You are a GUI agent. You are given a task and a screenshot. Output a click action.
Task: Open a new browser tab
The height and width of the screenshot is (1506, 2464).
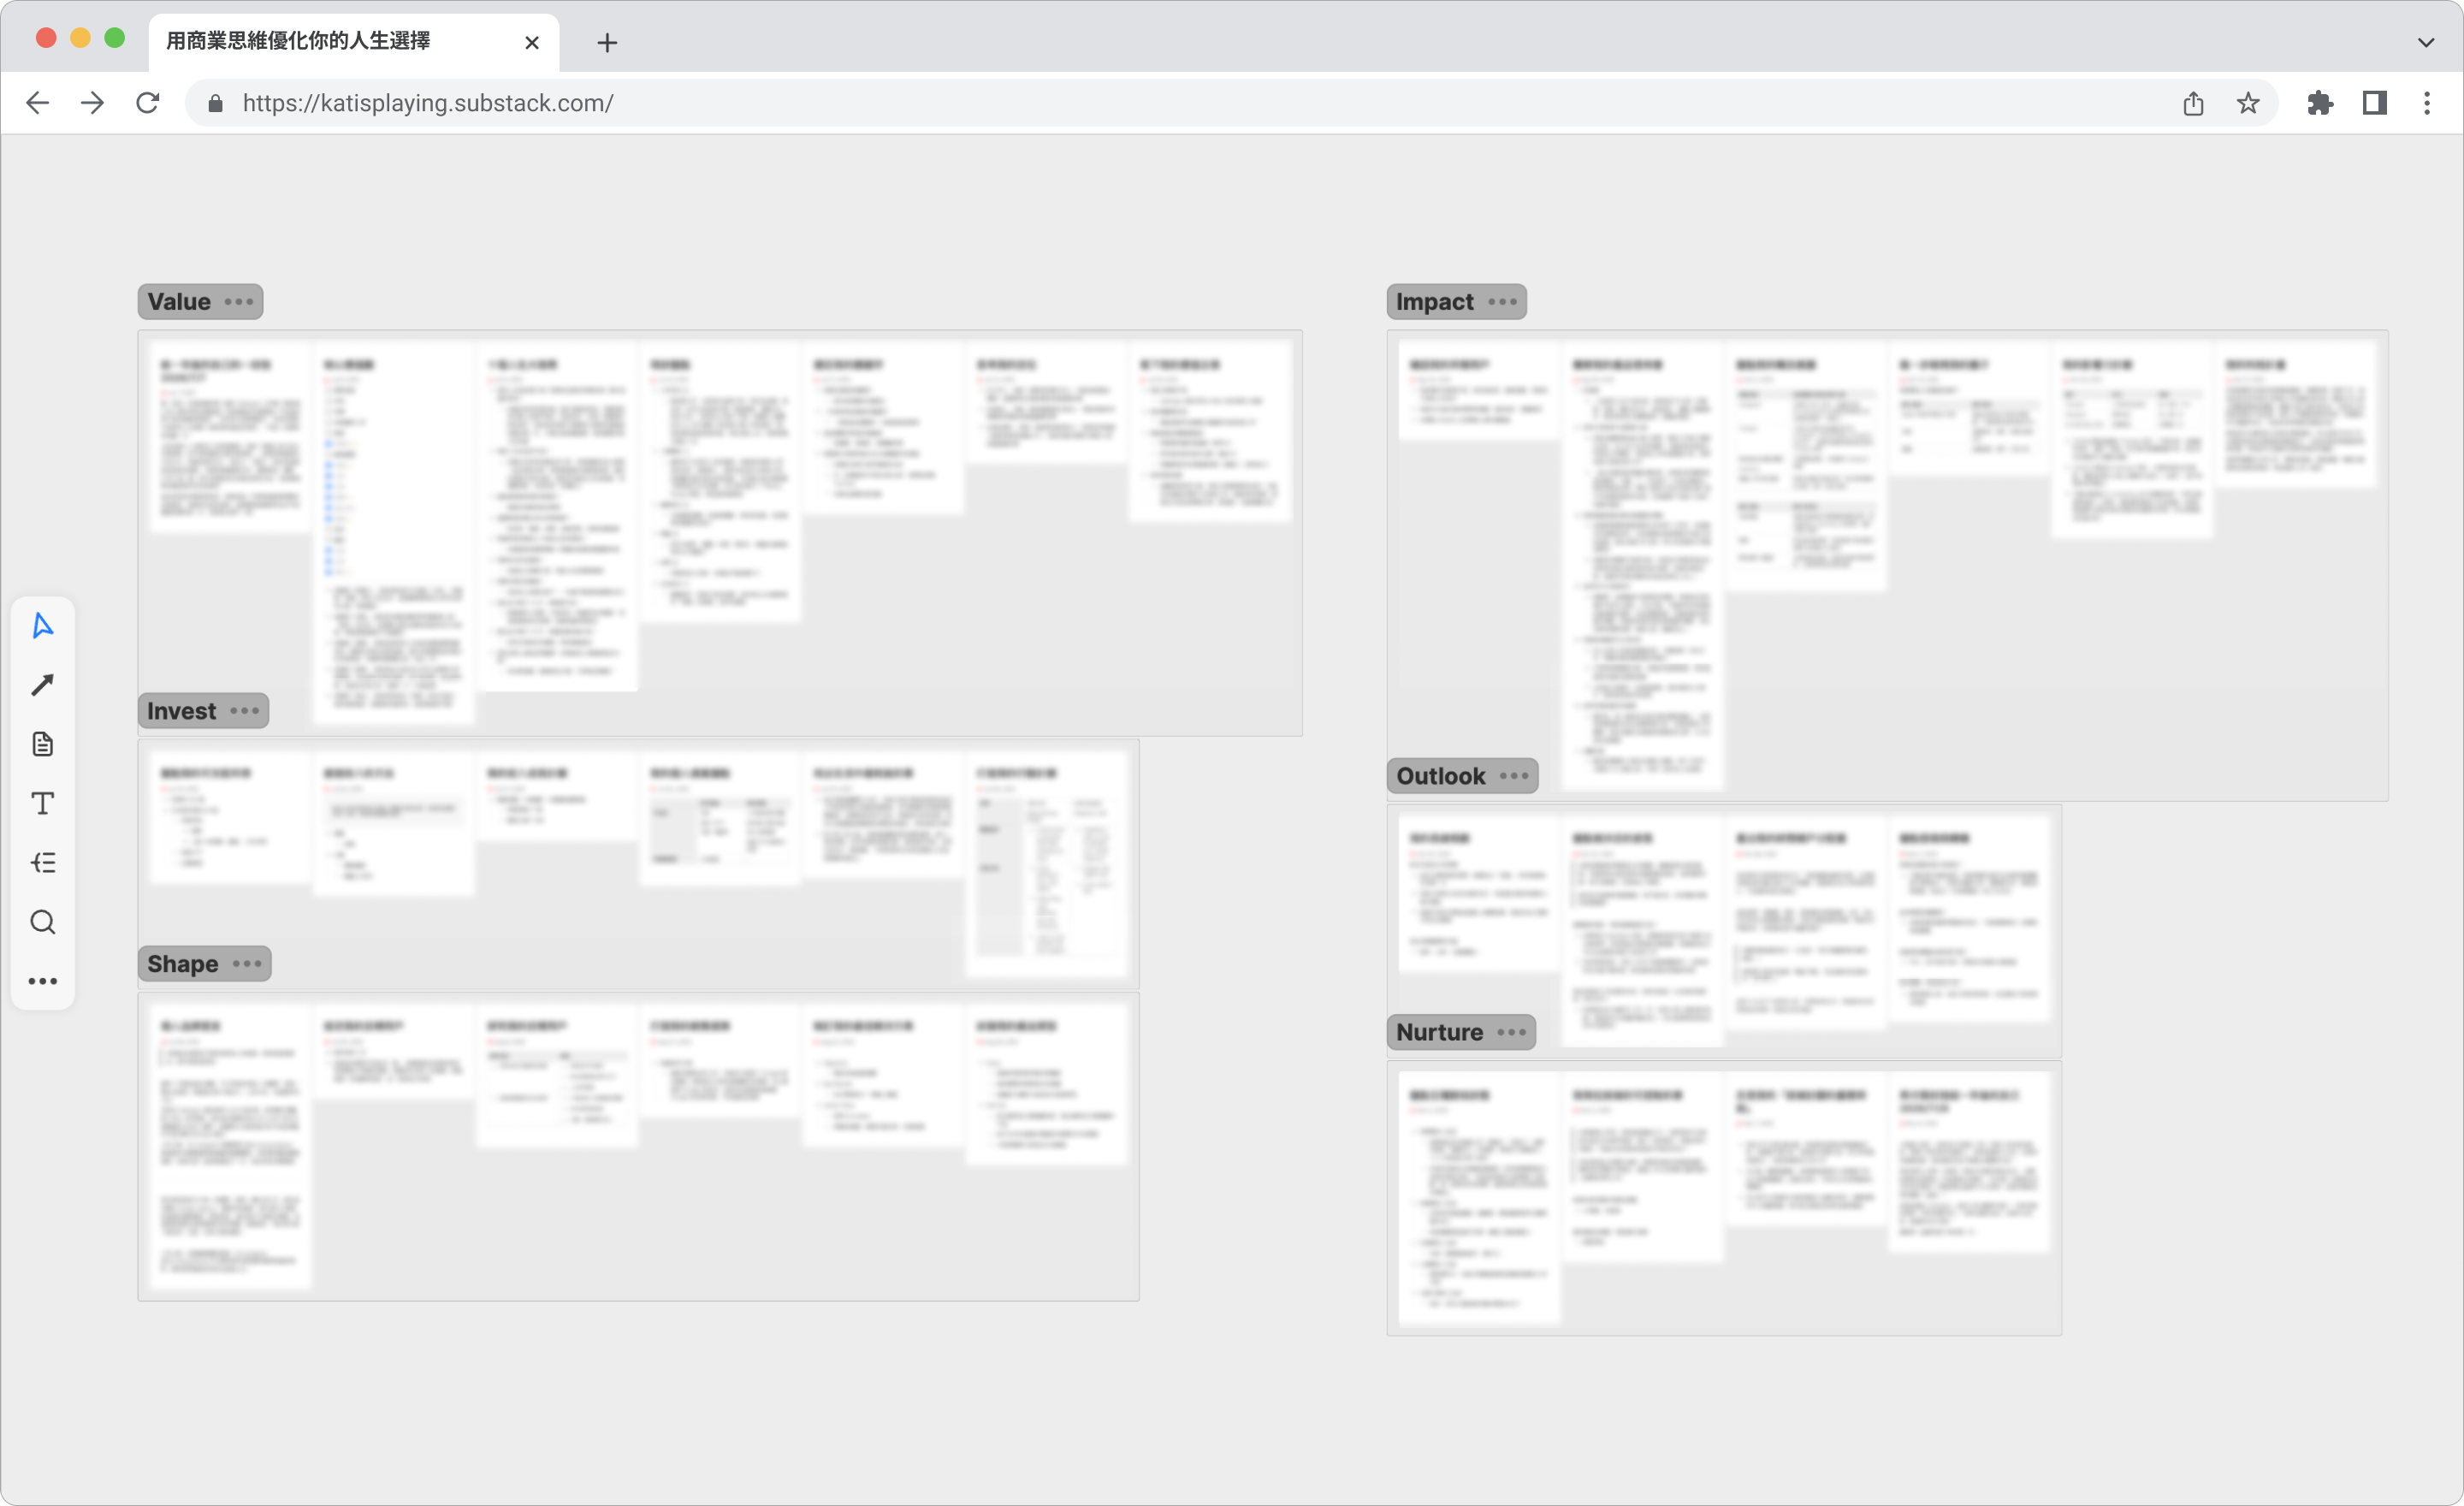tap(607, 42)
